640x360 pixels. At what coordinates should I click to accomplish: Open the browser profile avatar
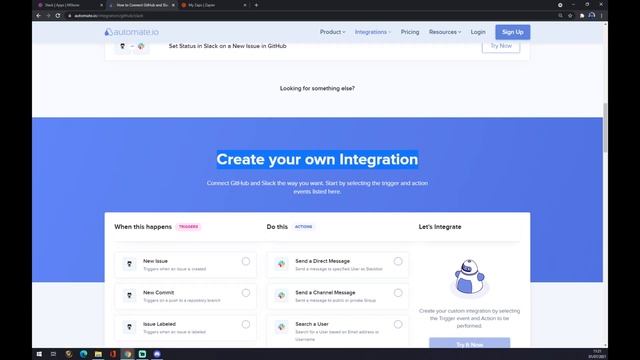pos(592,16)
